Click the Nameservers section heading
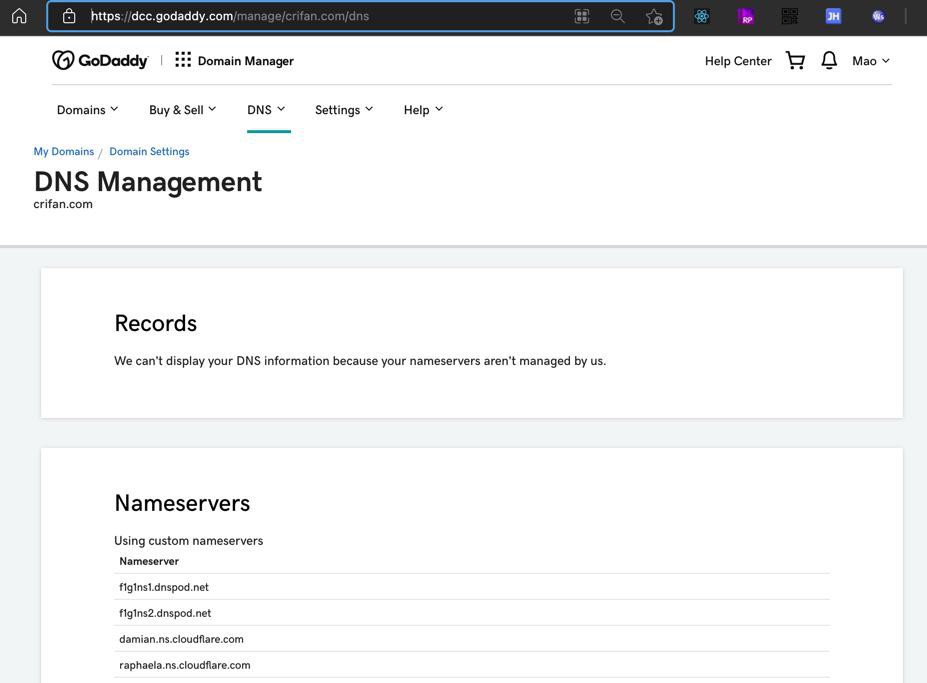The image size is (927, 683). tap(182, 503)
